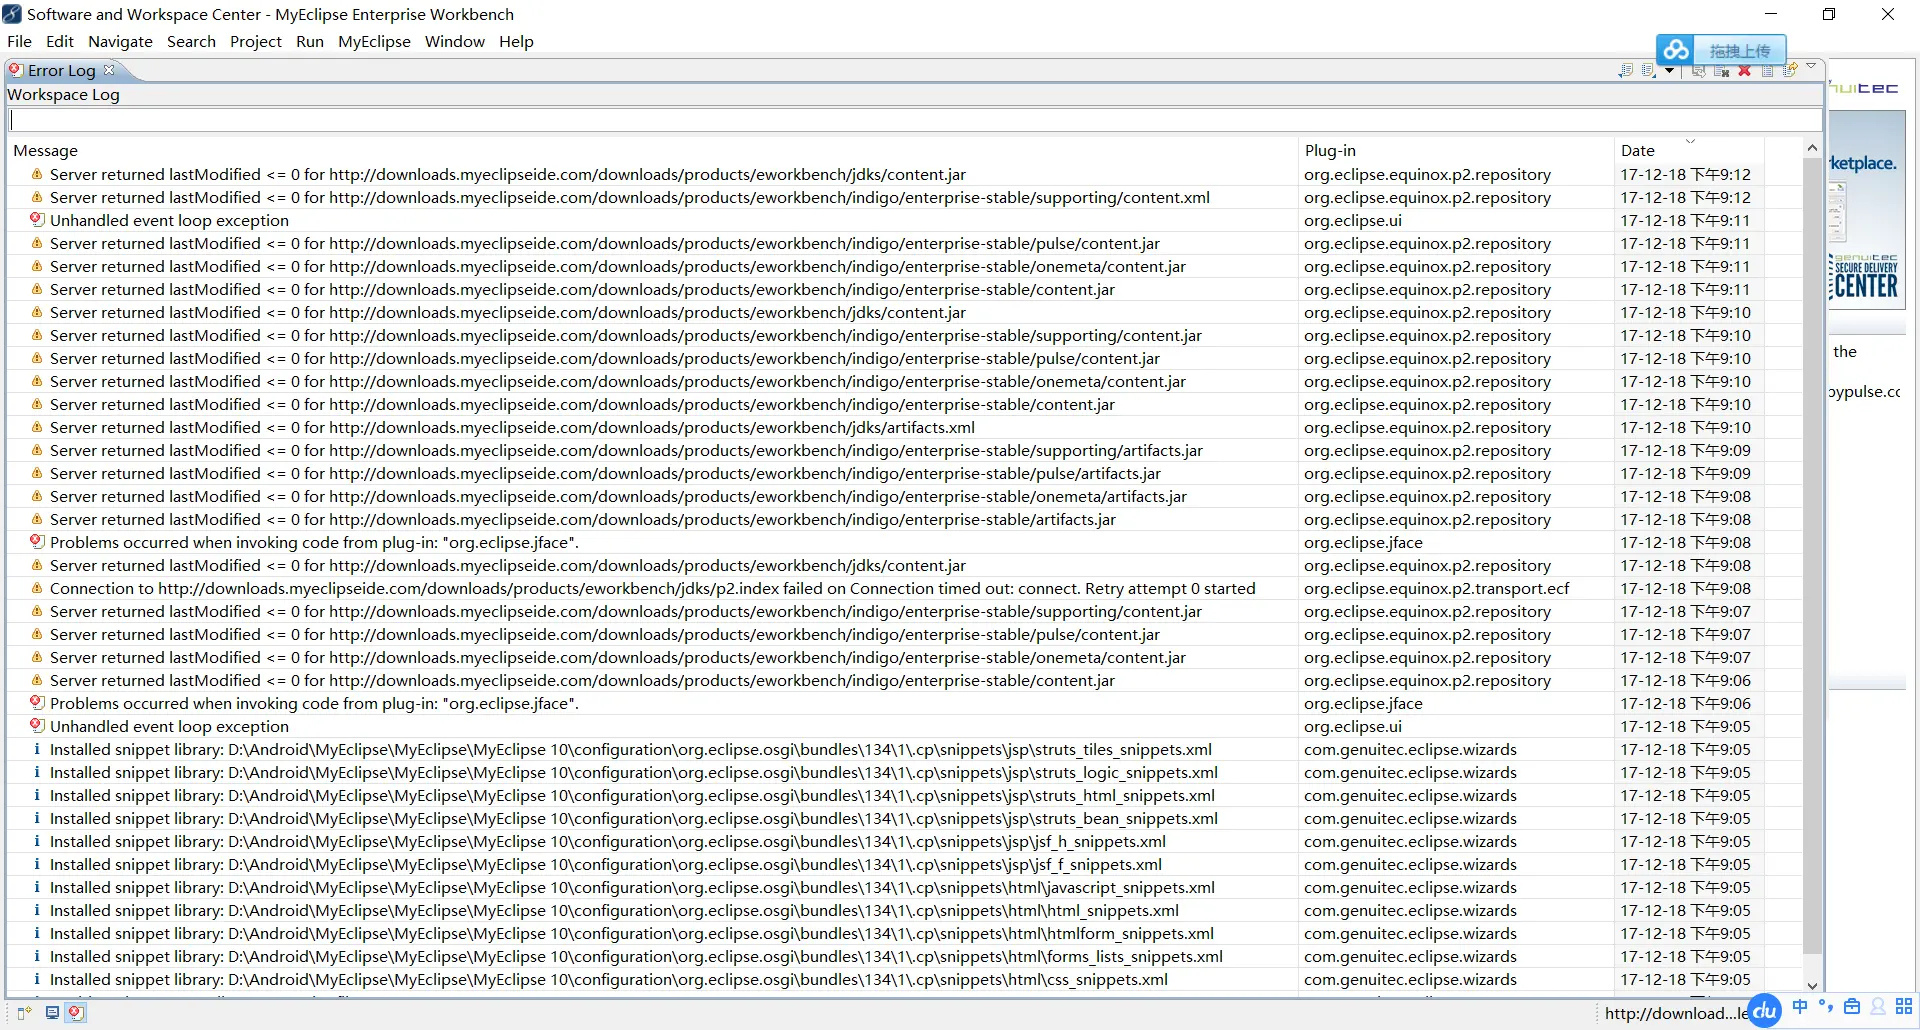Click the Error Log fast view icon
The height and width of the screenshot is (1030, 1920).
[75, 1012]
